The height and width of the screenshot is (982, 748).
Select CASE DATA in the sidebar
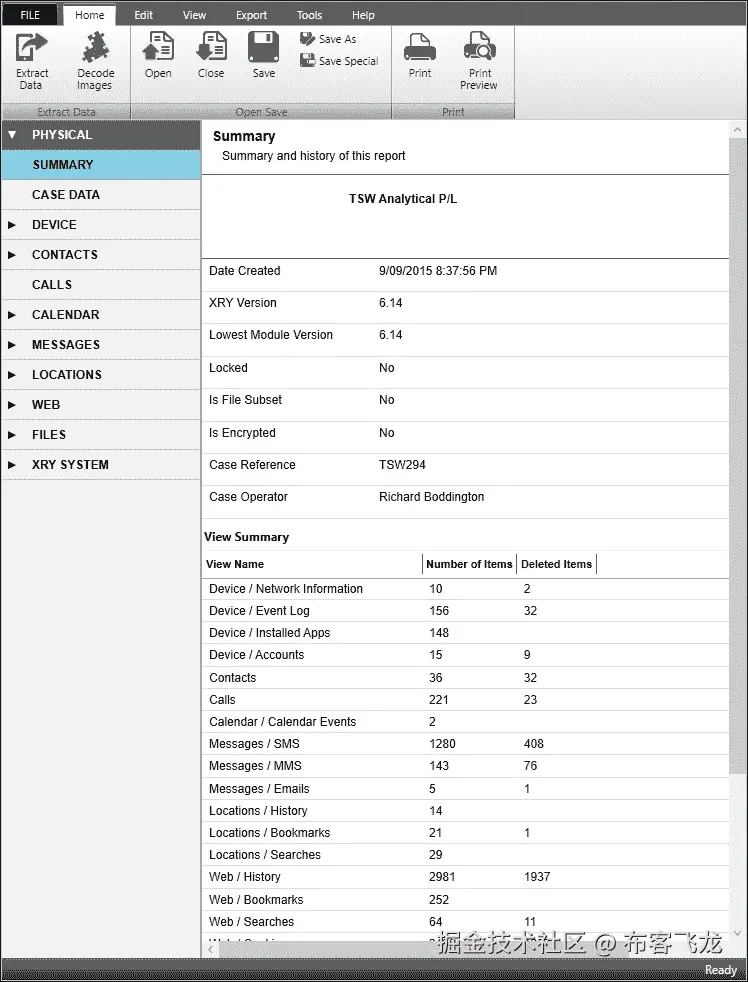[101, 195]
